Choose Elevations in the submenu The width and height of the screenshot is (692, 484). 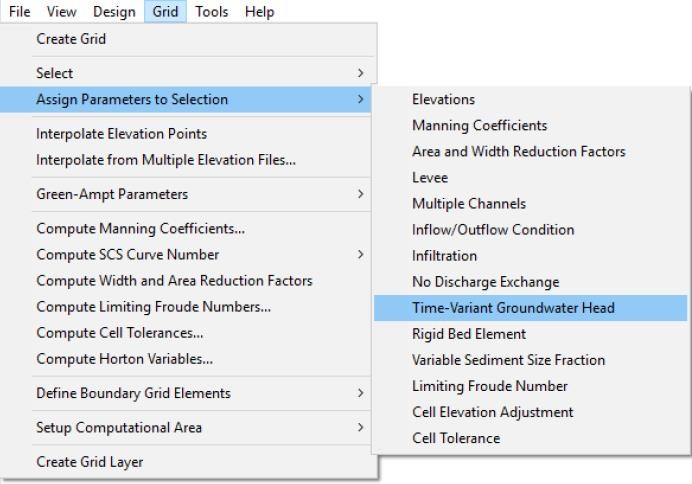pyautogui.click(x=443, y=100)
